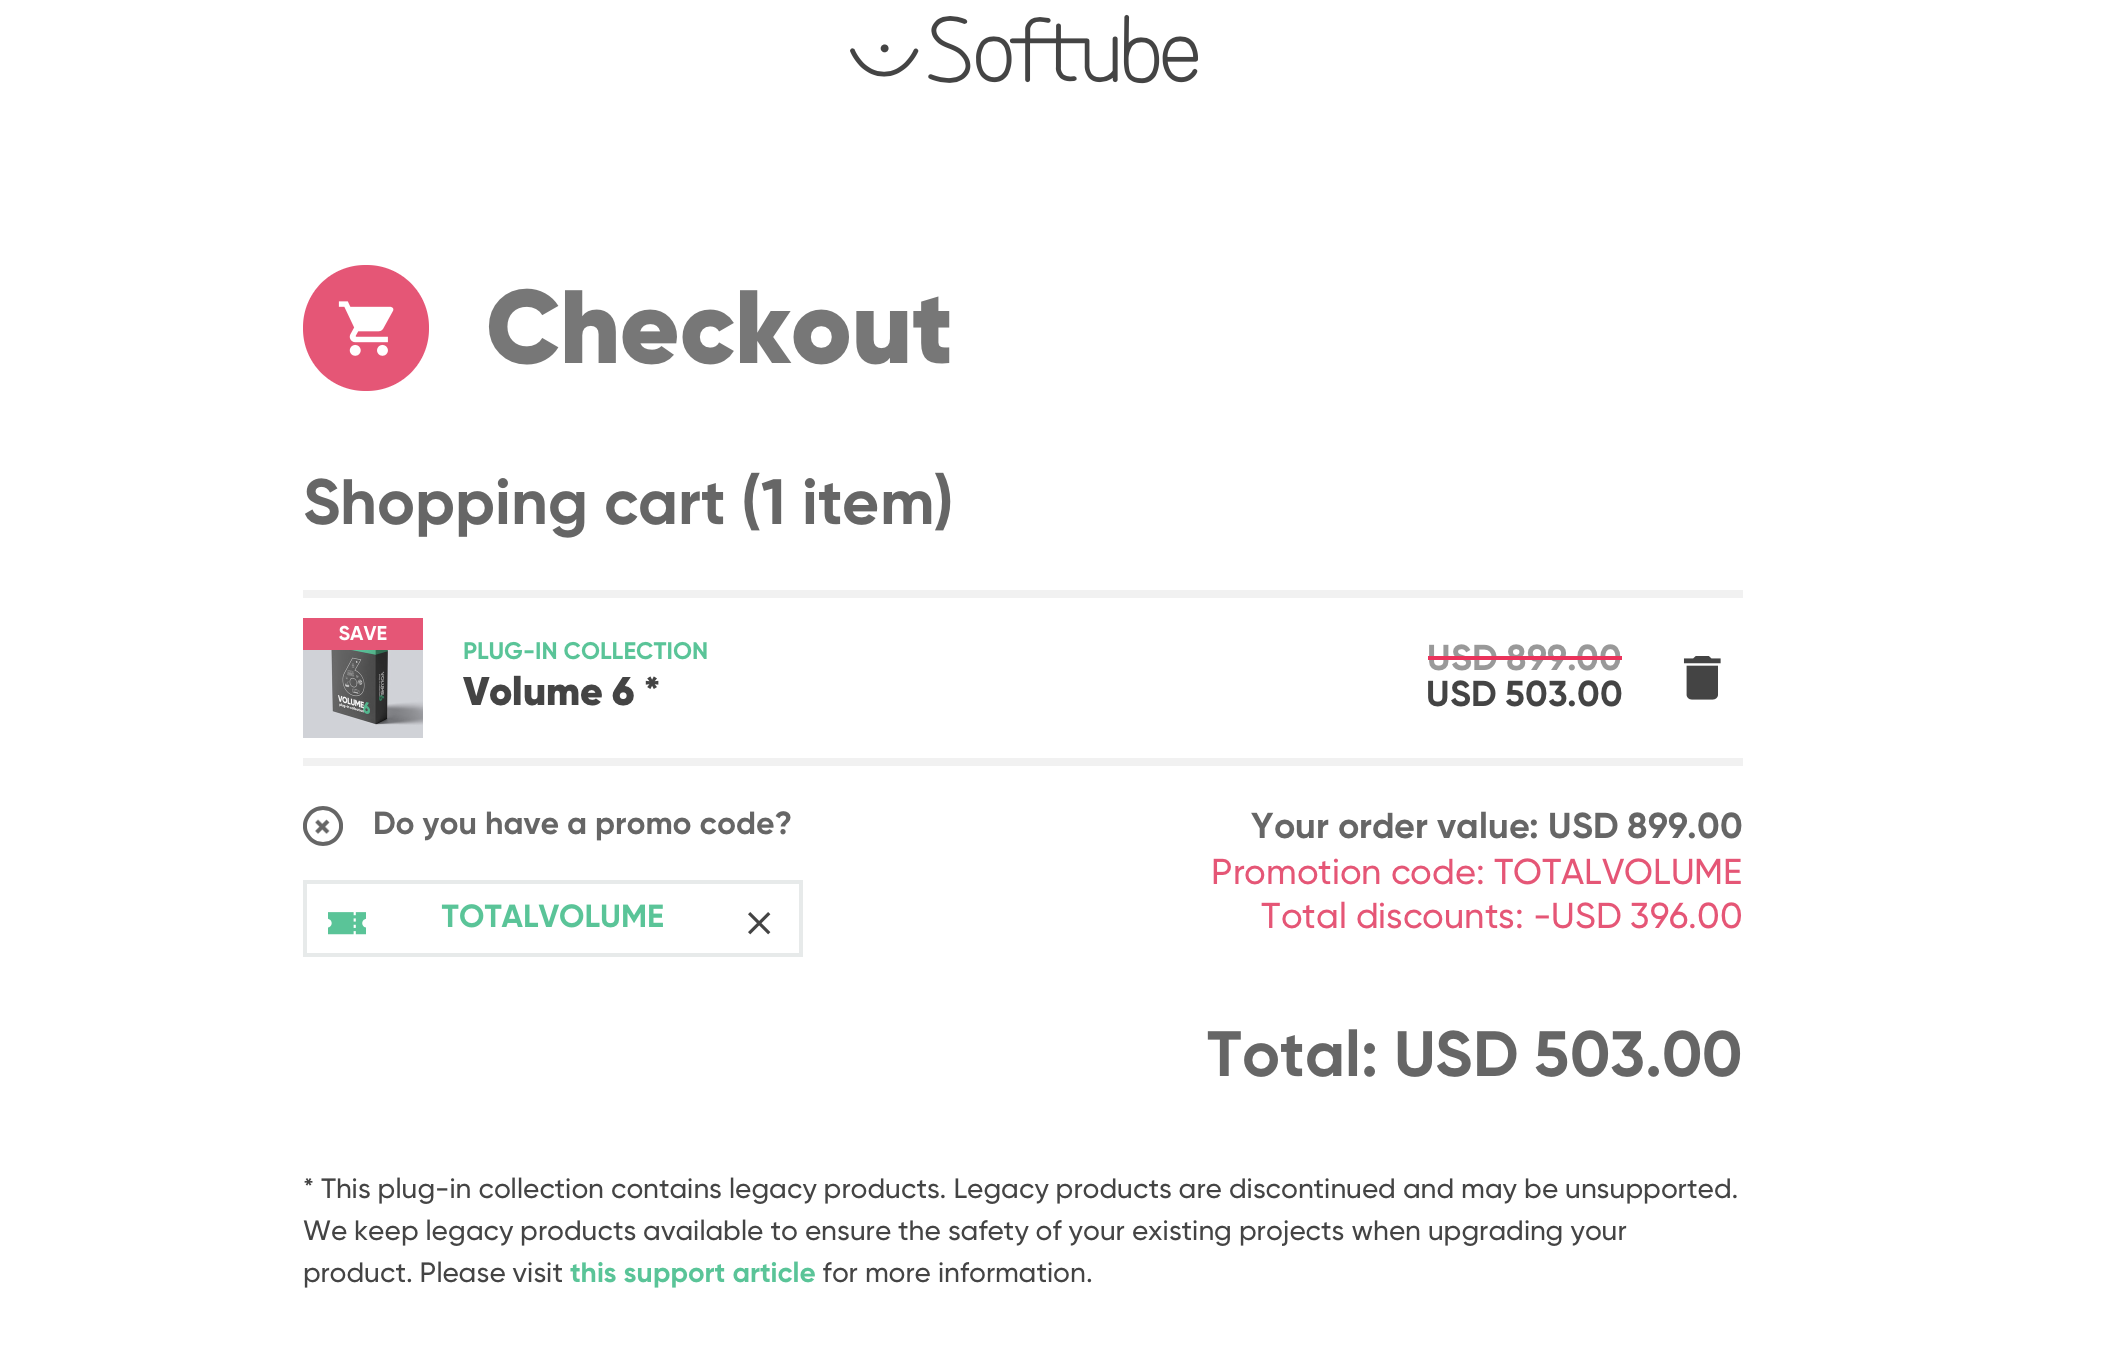Click the Checkout heading
Screen dimensions: 2112x1358
click(x=718, y=328)
